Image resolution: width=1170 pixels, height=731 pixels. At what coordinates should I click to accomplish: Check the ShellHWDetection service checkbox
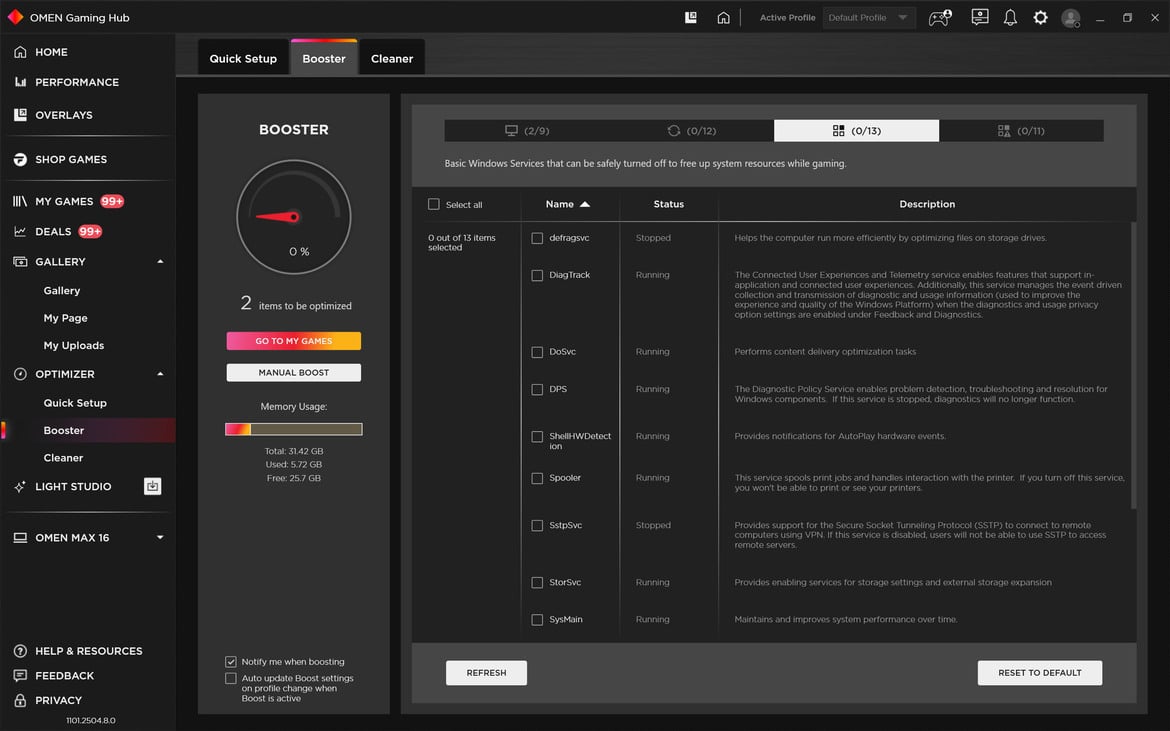click(x=537, y=437)
